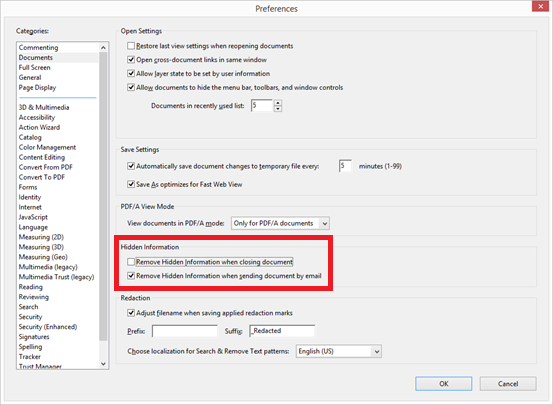Click the Cancel button
This screenshot has width=553, height=405.
508,384
